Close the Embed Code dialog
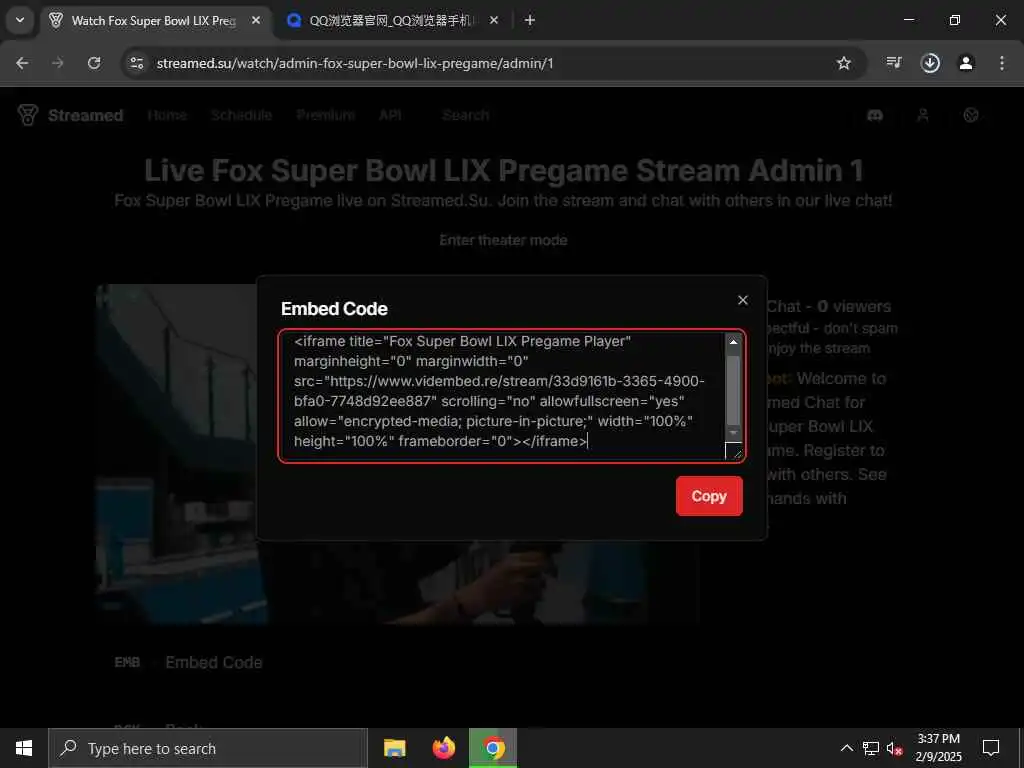This screenshot has width=1024, height=768. pyautogui.click(x=743, y=300)
